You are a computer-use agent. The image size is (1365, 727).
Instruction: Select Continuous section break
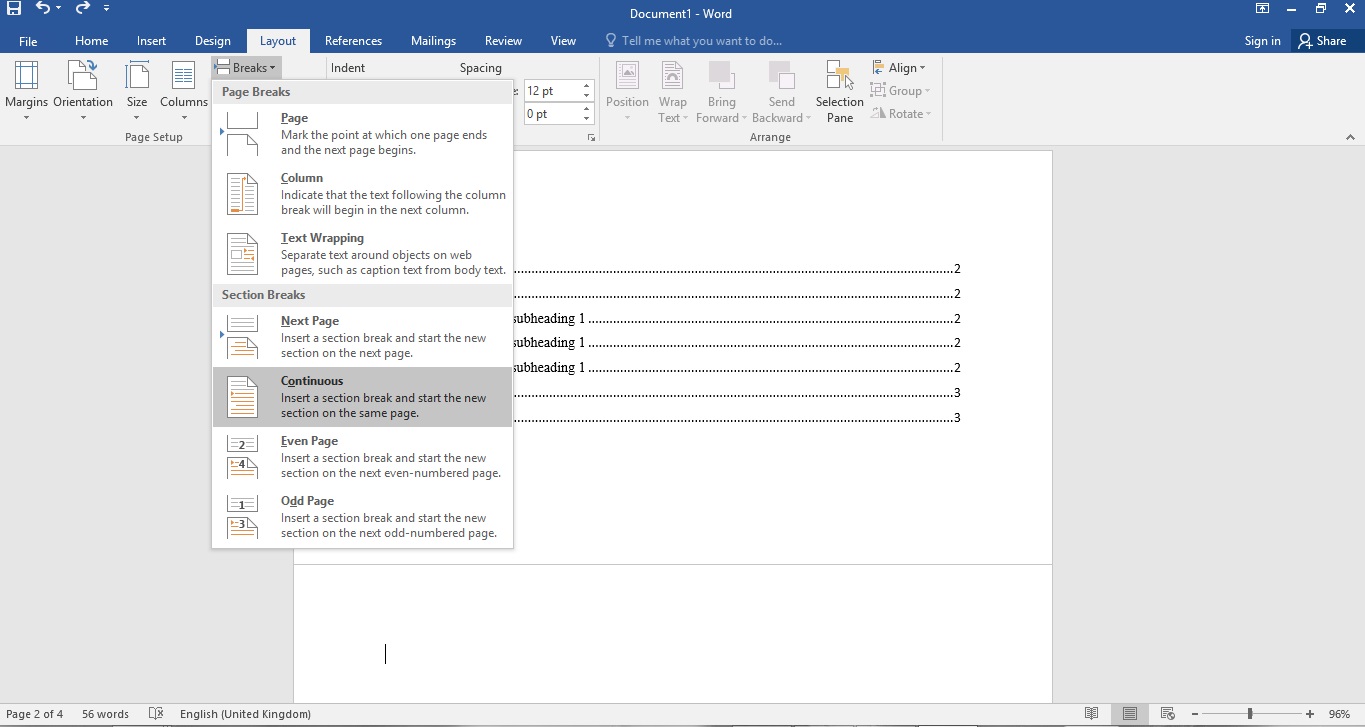tap(362, 397)
